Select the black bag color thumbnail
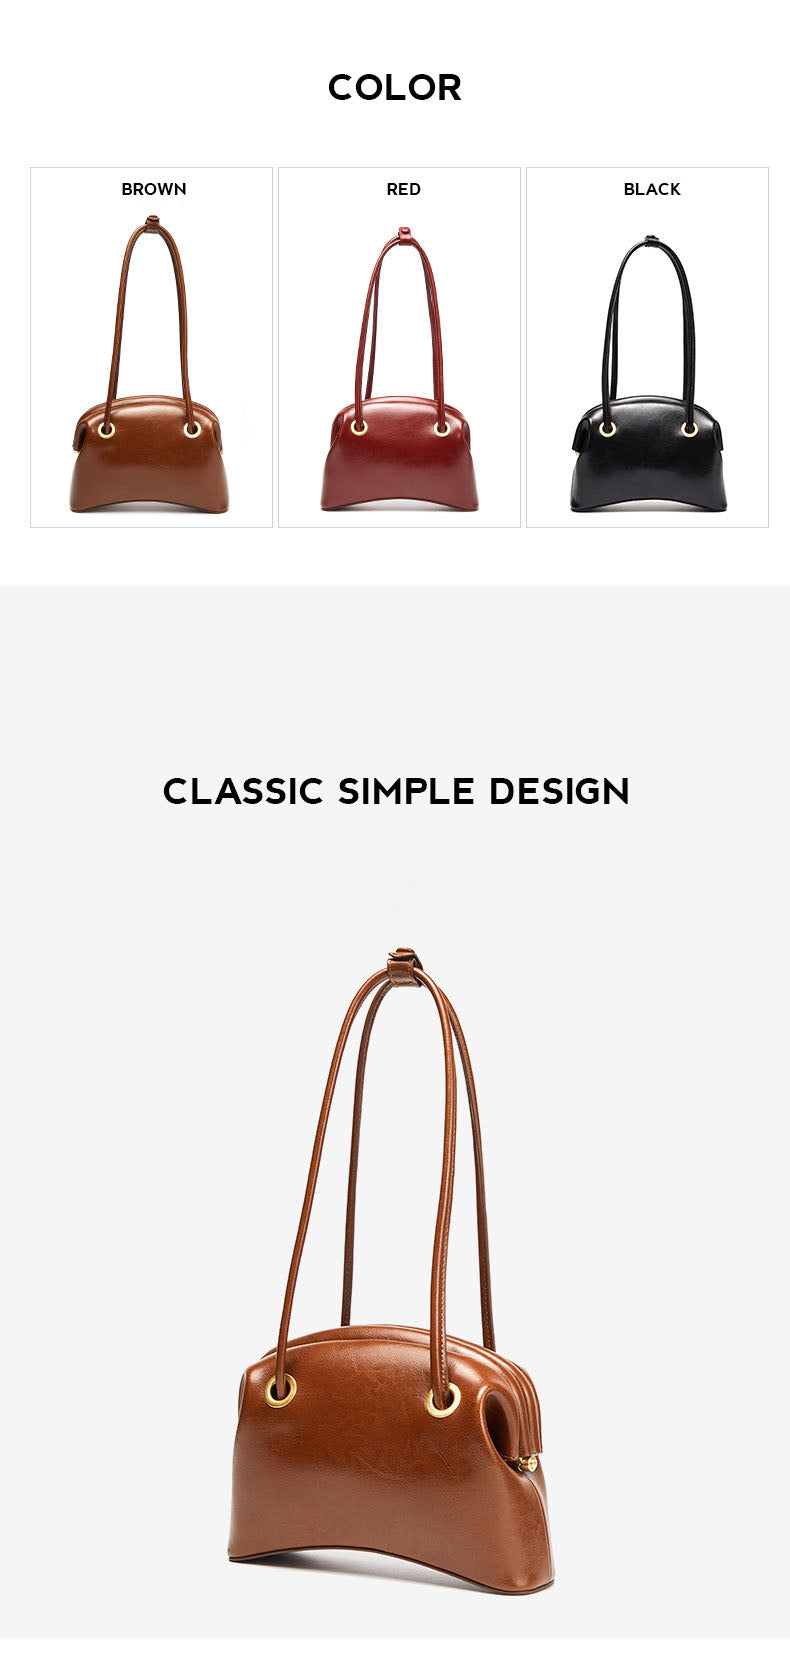 pos(647,347)
